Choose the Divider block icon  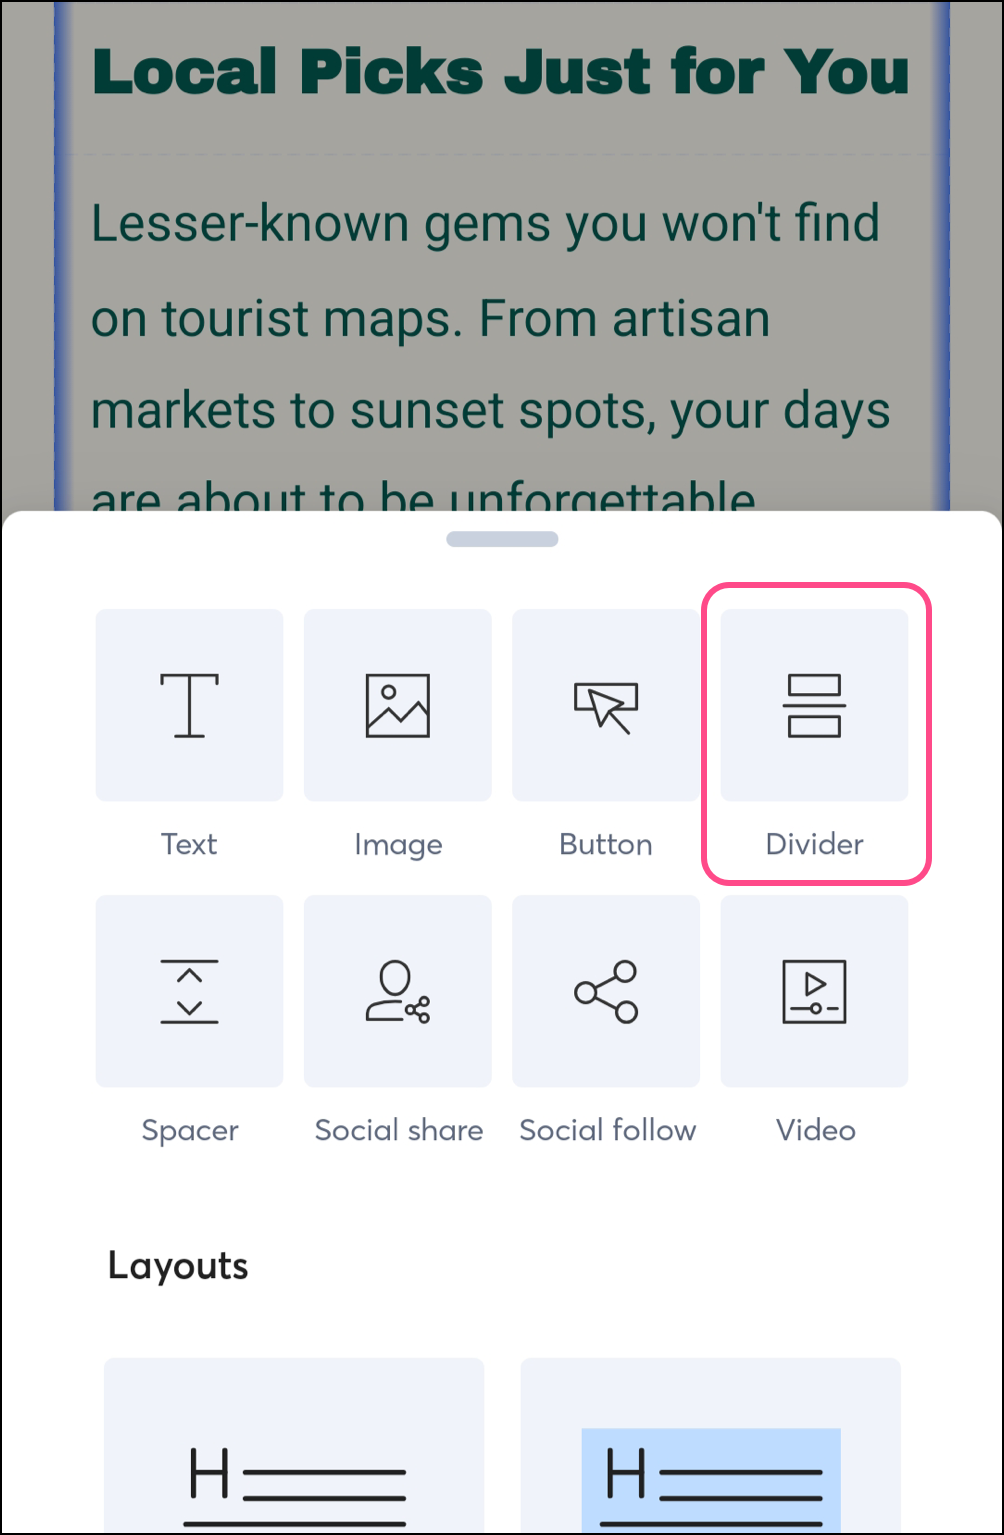[x=814, y=705]
